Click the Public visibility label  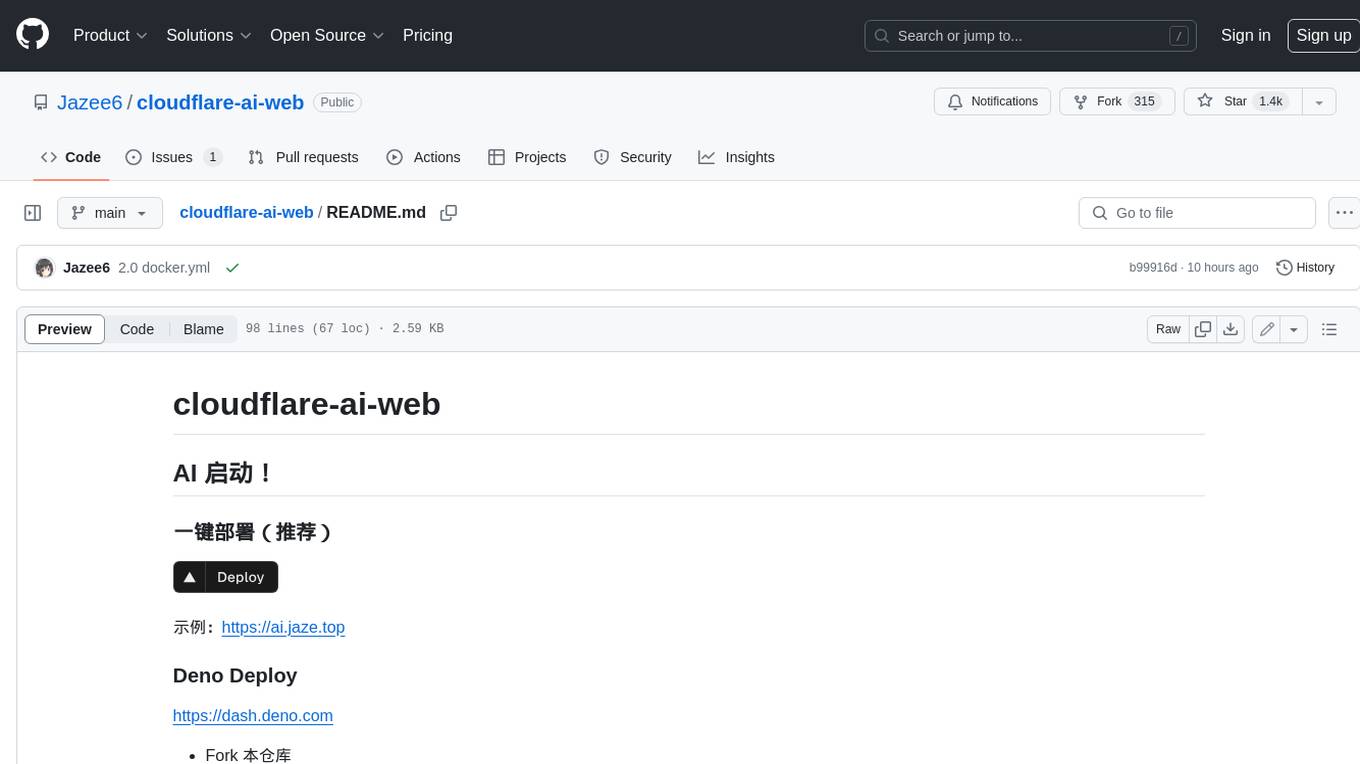click(337, 102)
